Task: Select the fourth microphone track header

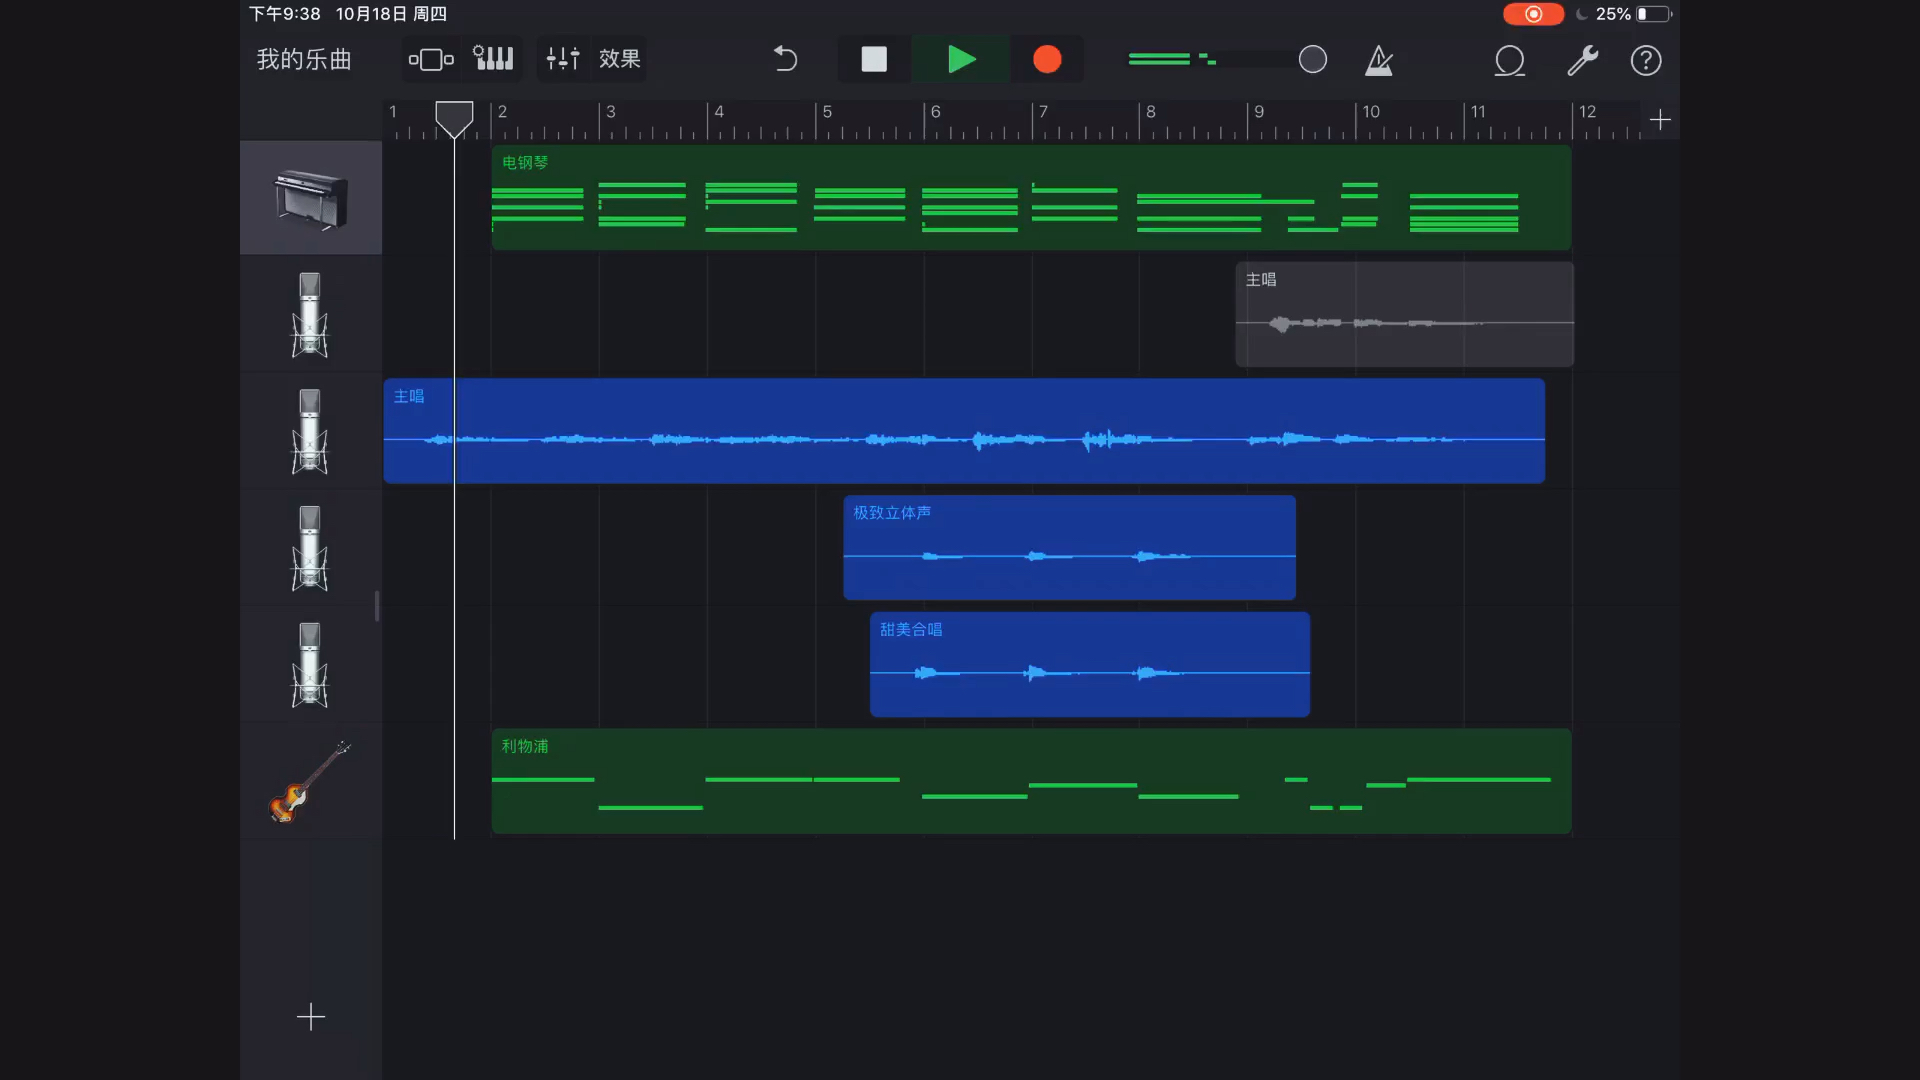Action: [x=311, y=665]
